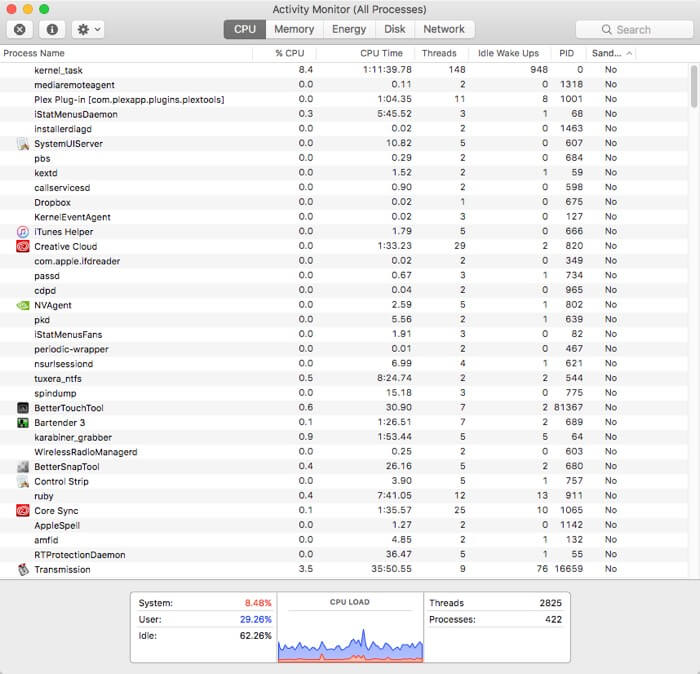Switch to the Memory tab
Viewport: 700px width, 674px height.
294,29
